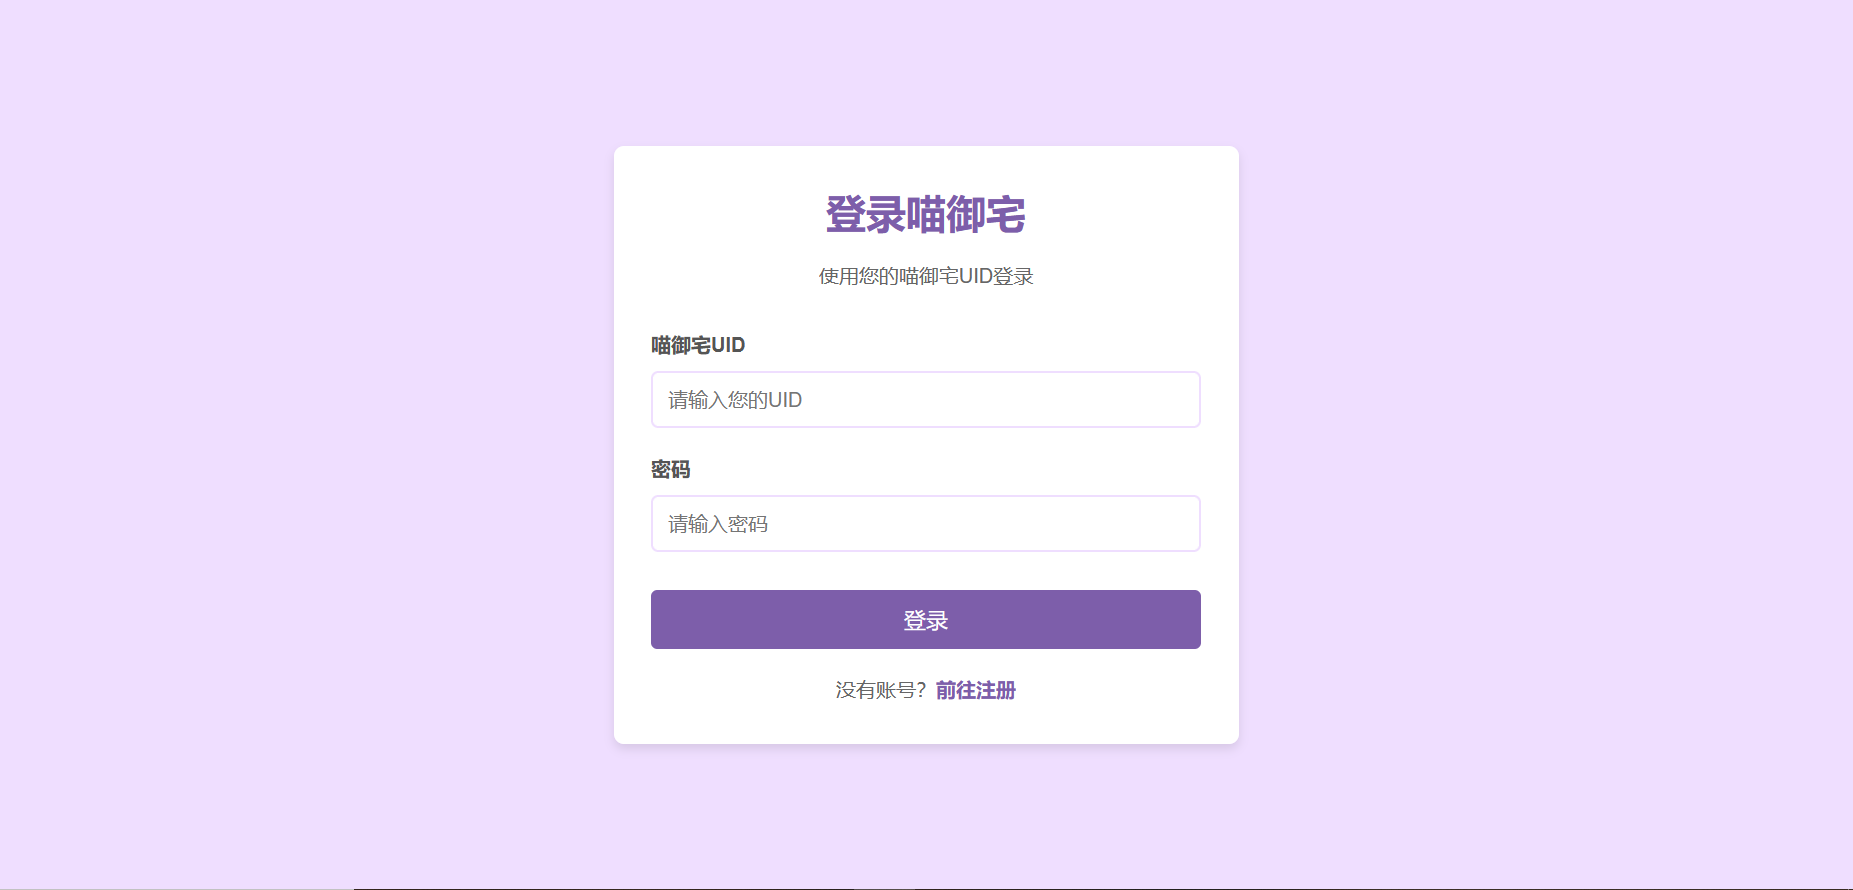Activate the UID entry box under 喵御宅UID
Viewport: 1853px width, 890px height.
pyautogui.click(x=925, y=399)
